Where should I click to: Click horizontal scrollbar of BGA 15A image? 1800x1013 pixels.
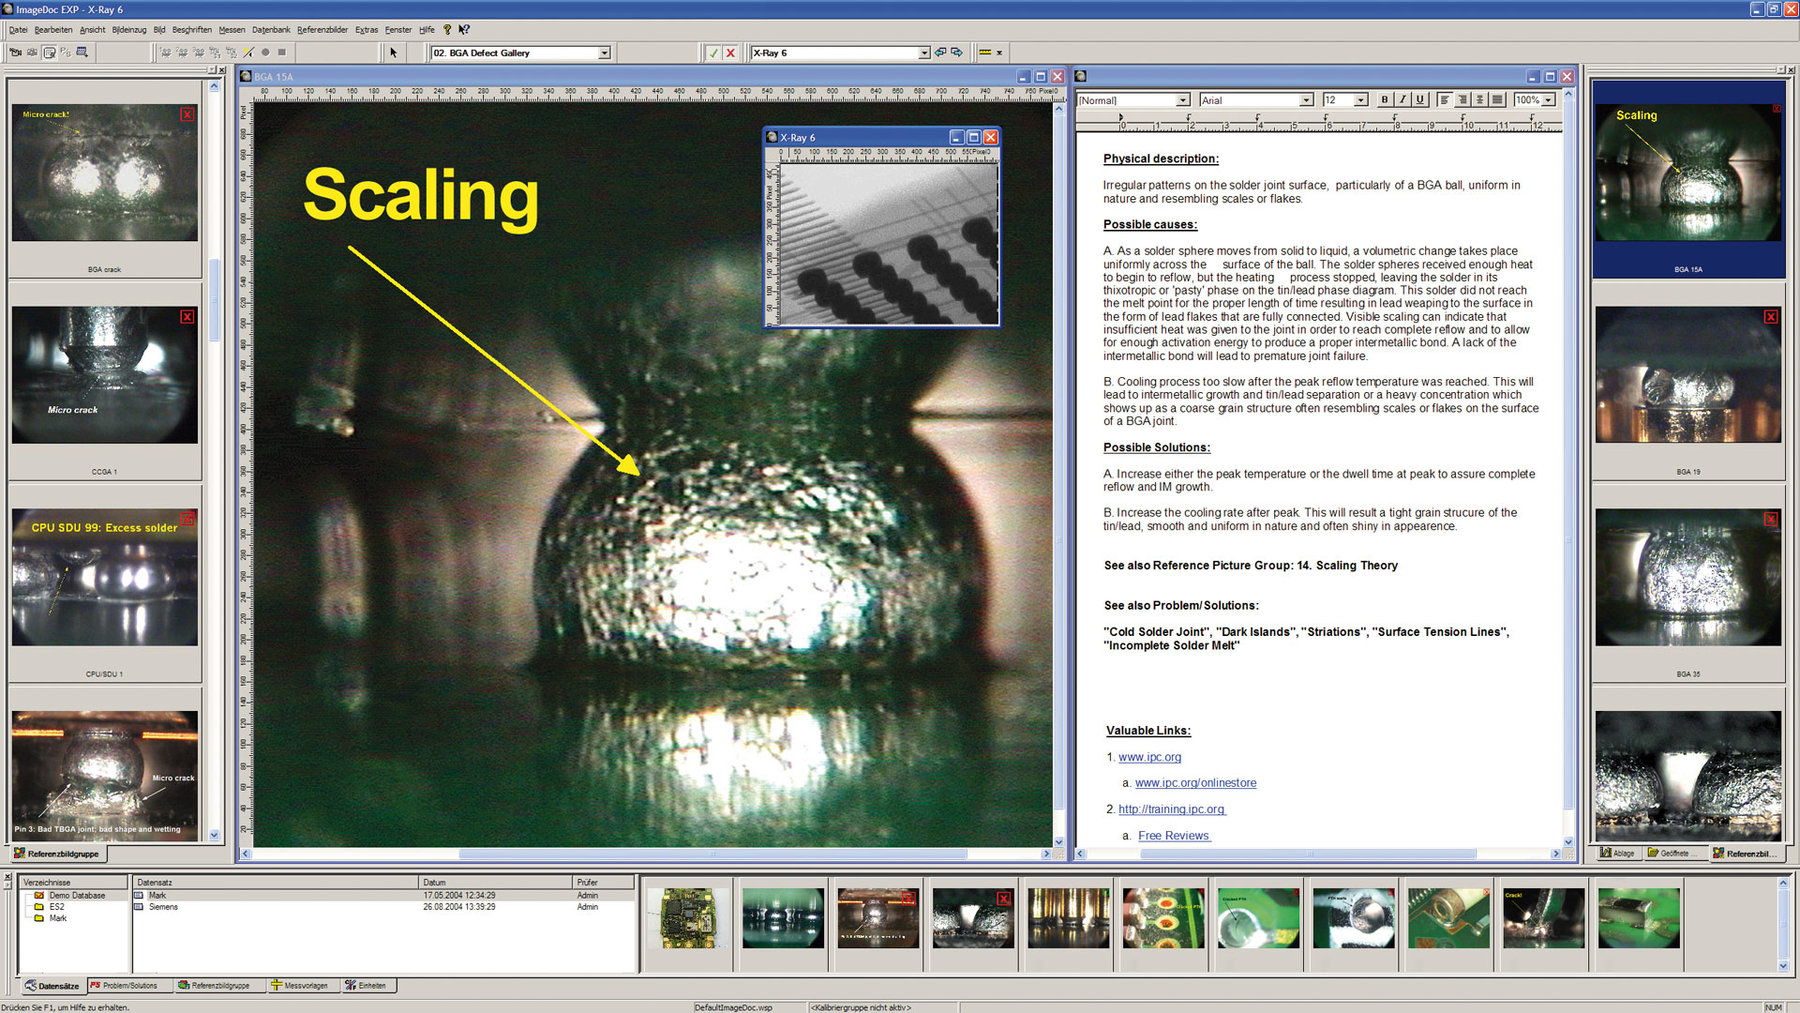[712, 854]
